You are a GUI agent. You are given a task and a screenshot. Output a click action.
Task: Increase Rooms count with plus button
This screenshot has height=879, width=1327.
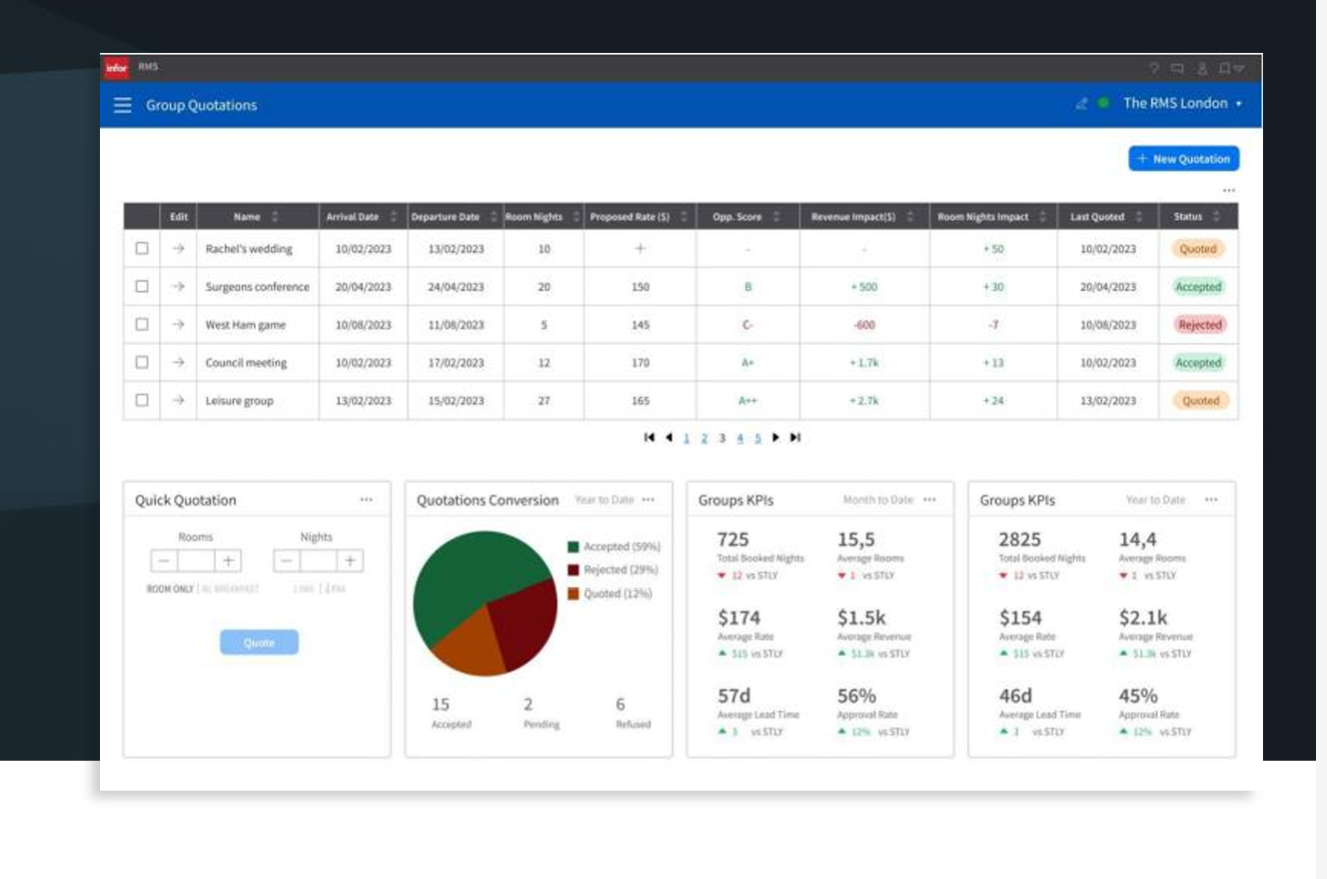pyautogui.click(x=228, y=561)
